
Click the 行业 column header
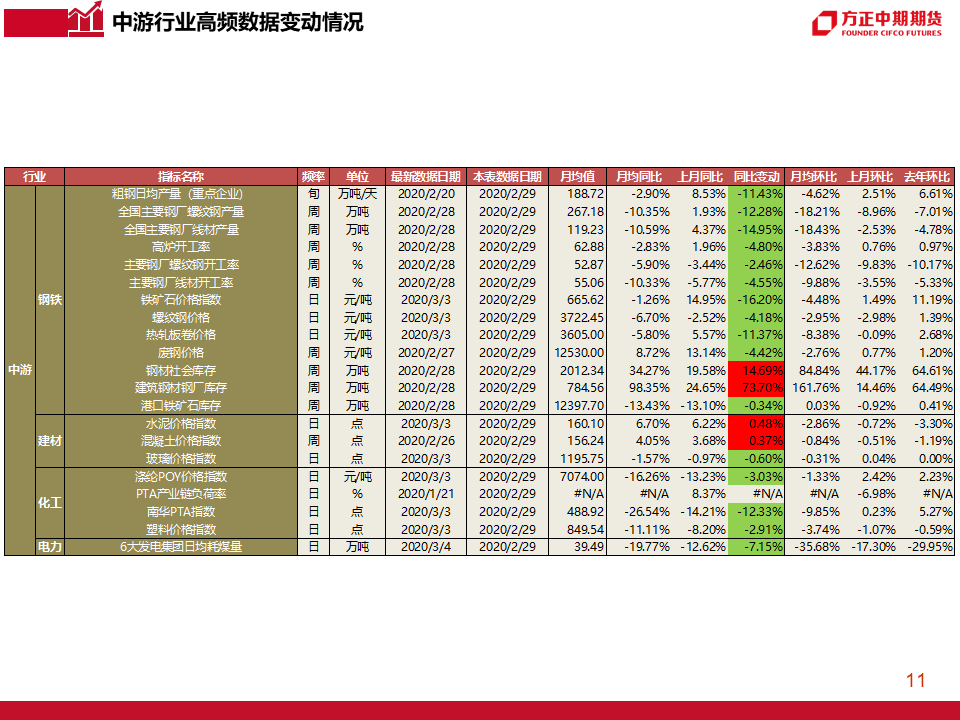click(x=34, y=176)
